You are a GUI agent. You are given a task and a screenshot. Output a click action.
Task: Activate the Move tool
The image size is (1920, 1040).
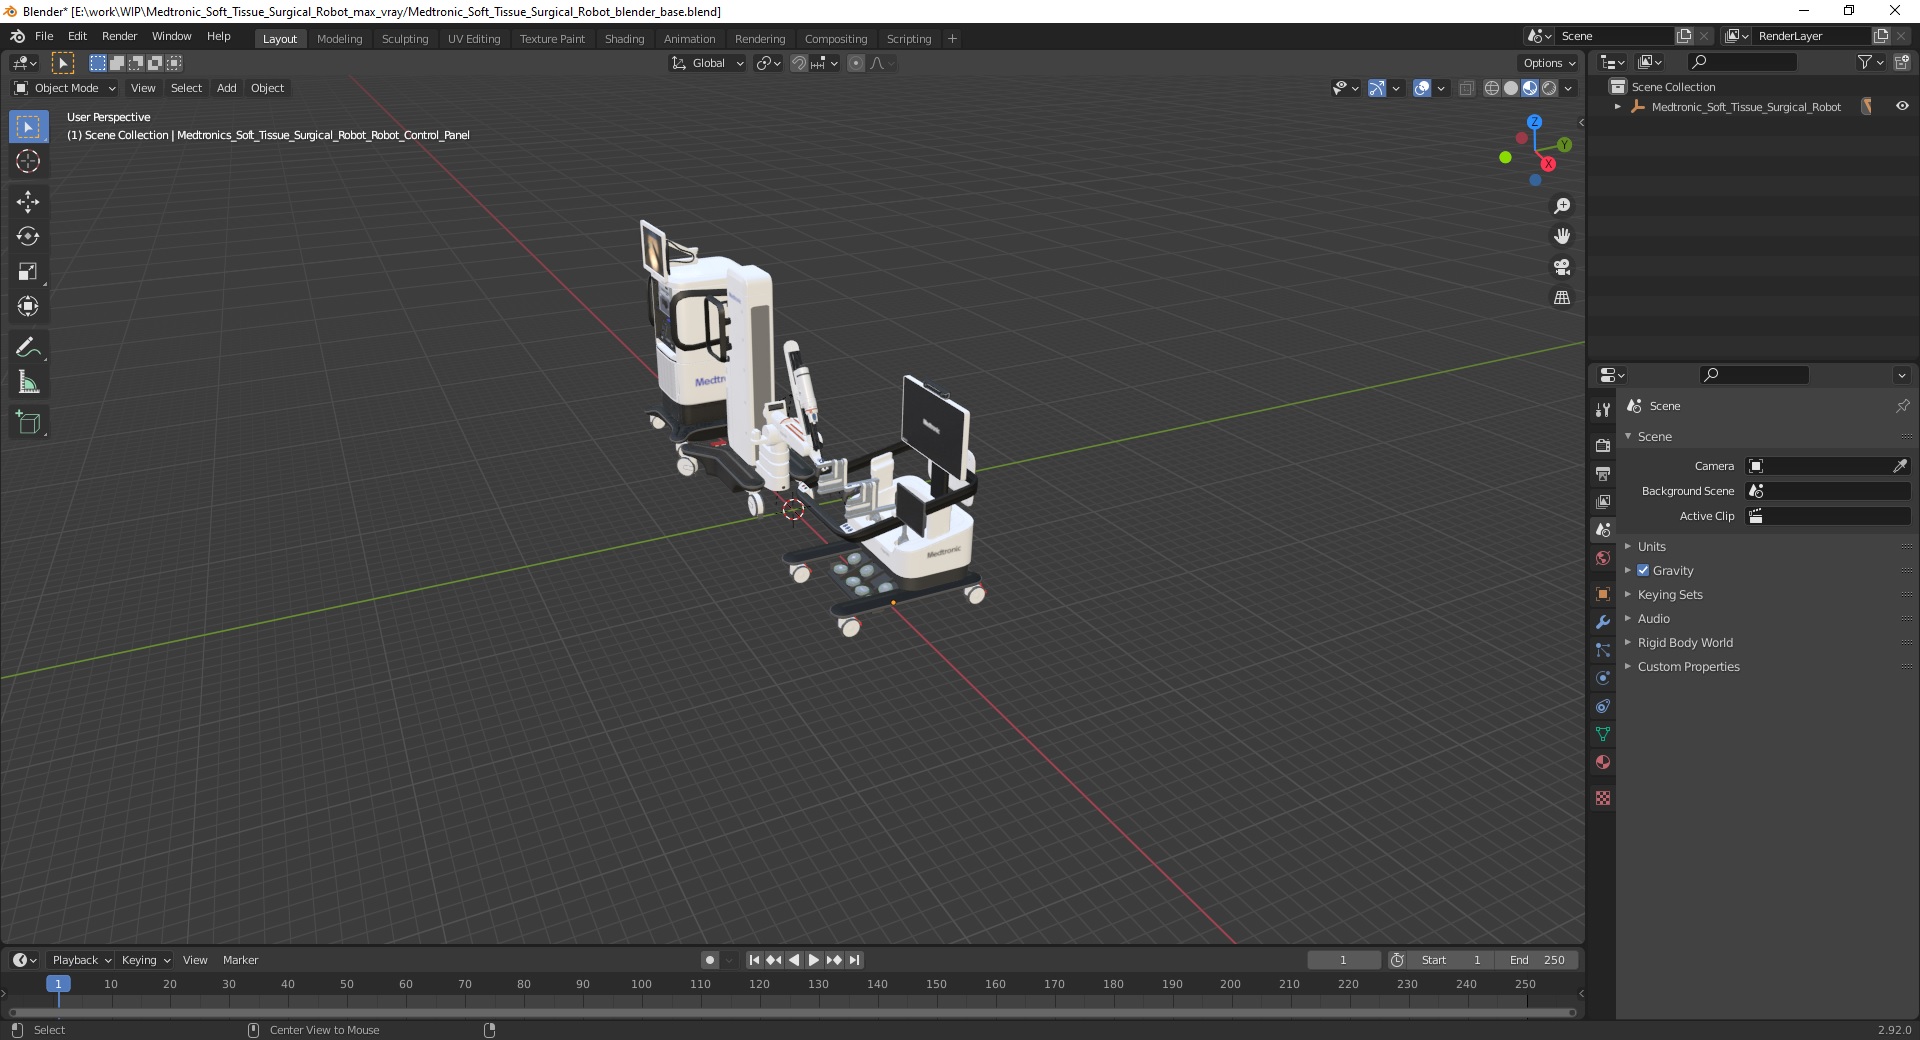28,202
